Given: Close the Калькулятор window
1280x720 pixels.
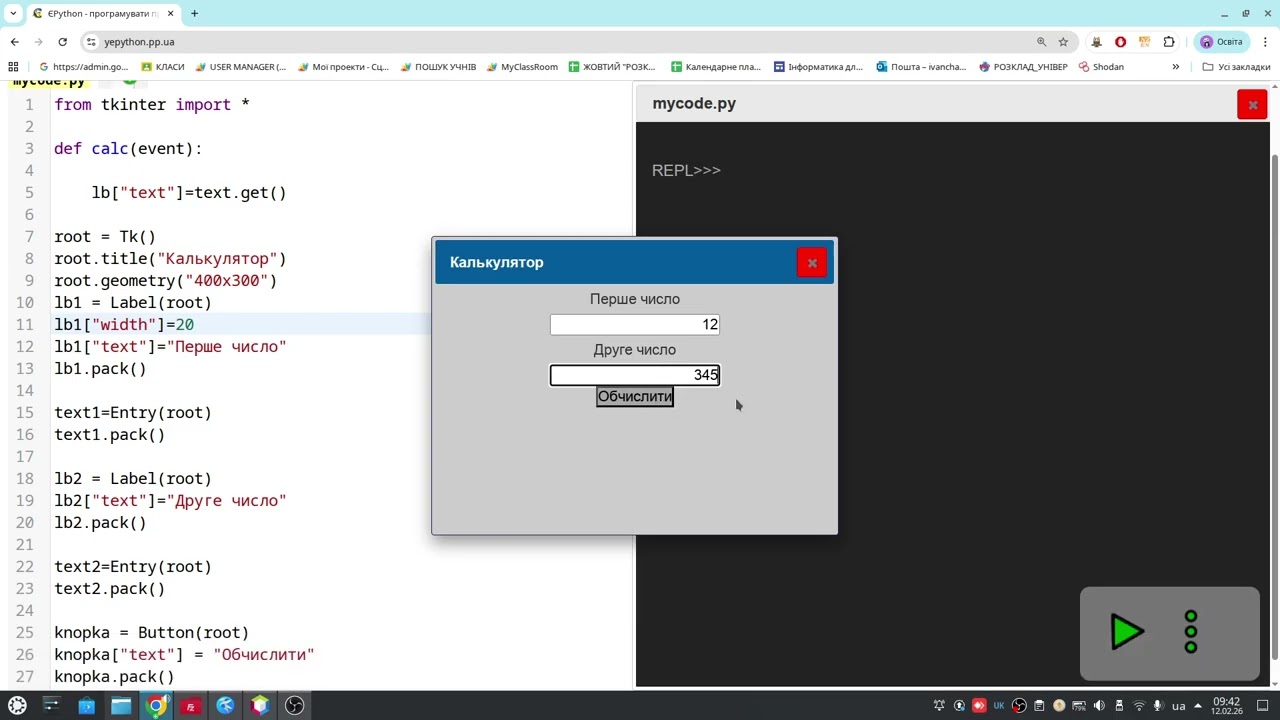Looking at the screenshot, I should (812, 263).
